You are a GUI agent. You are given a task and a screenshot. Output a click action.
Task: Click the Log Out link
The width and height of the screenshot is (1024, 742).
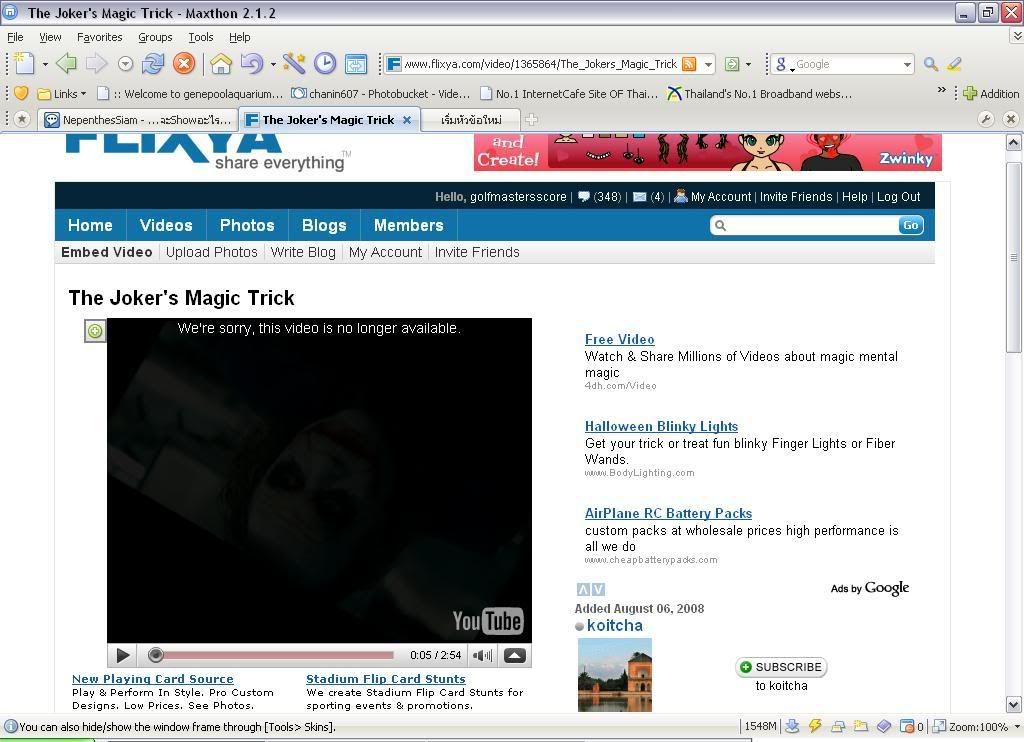(898, 197)
